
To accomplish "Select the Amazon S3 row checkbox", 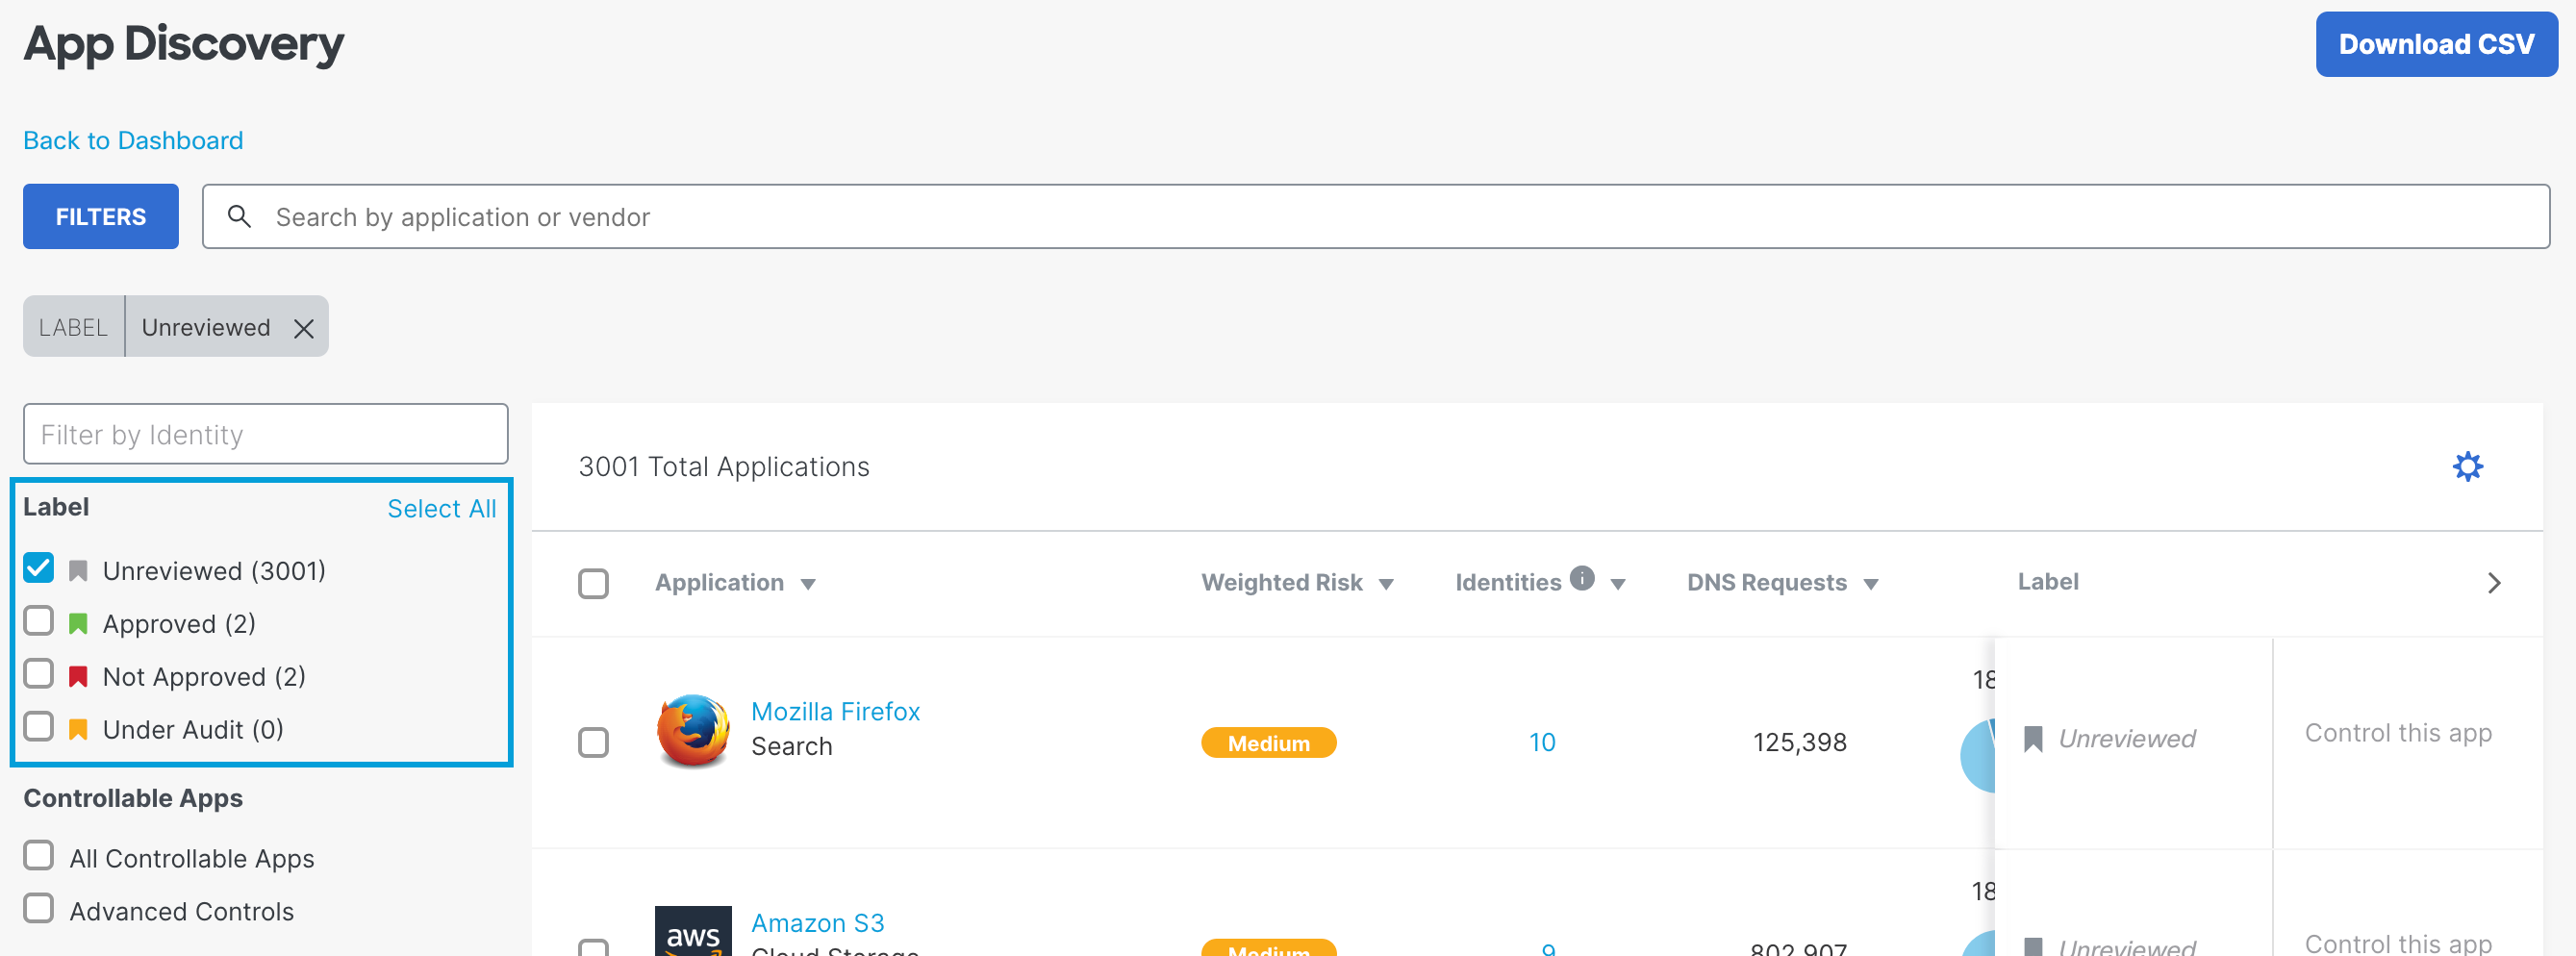I will (x=594, y=947).
